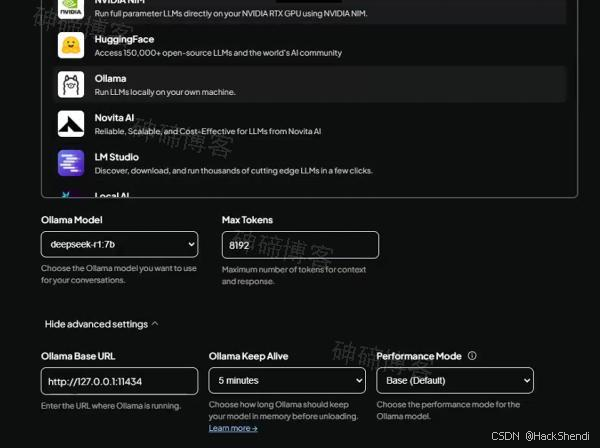Open the Ollama Model dropdown
Screen dimensions: 600x448
(x=119, y=244)
